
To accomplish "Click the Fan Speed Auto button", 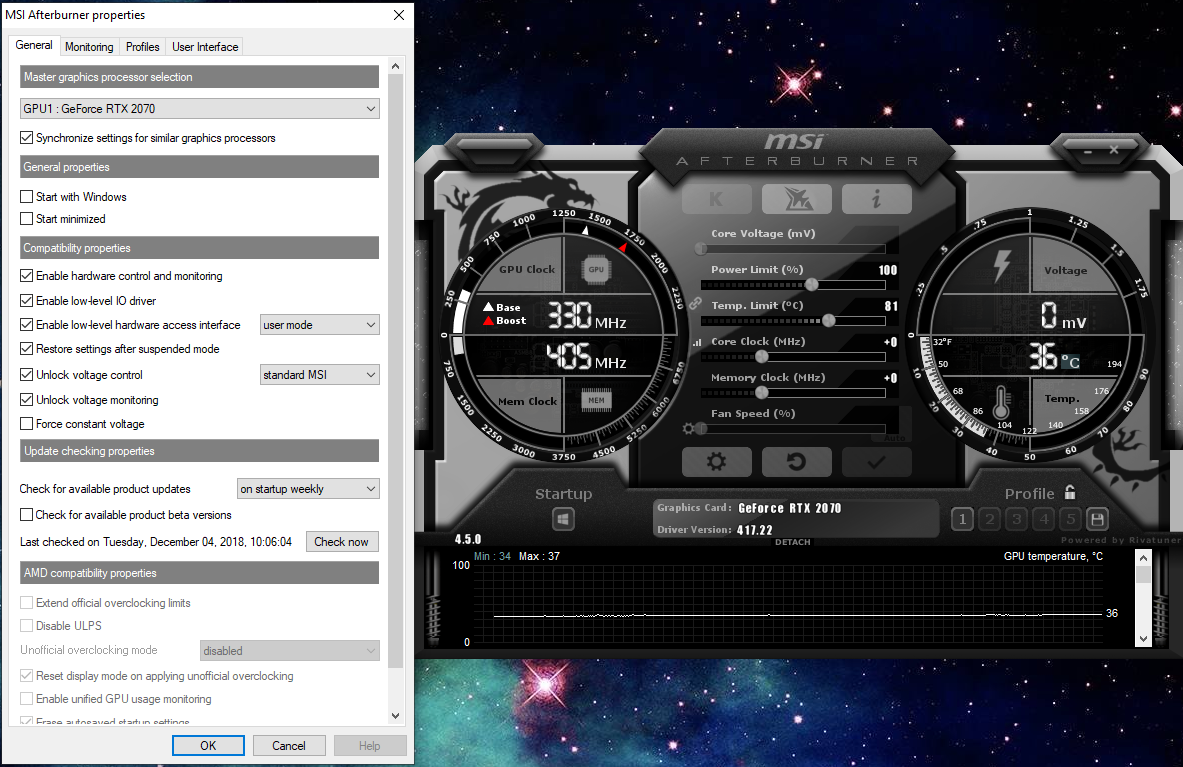I will pyautogui.click(x=894, y=437).
